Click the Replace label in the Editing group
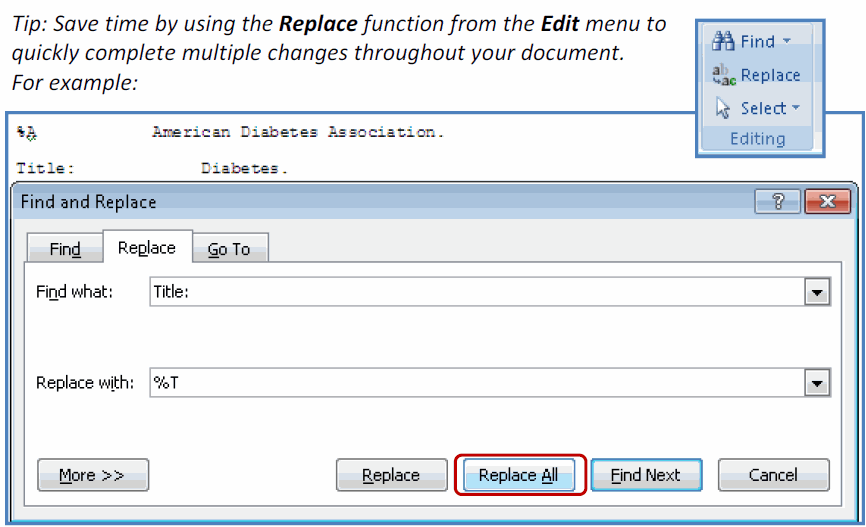Image resolution: width=866 pixels, height=527 pixels. [770, 75]
